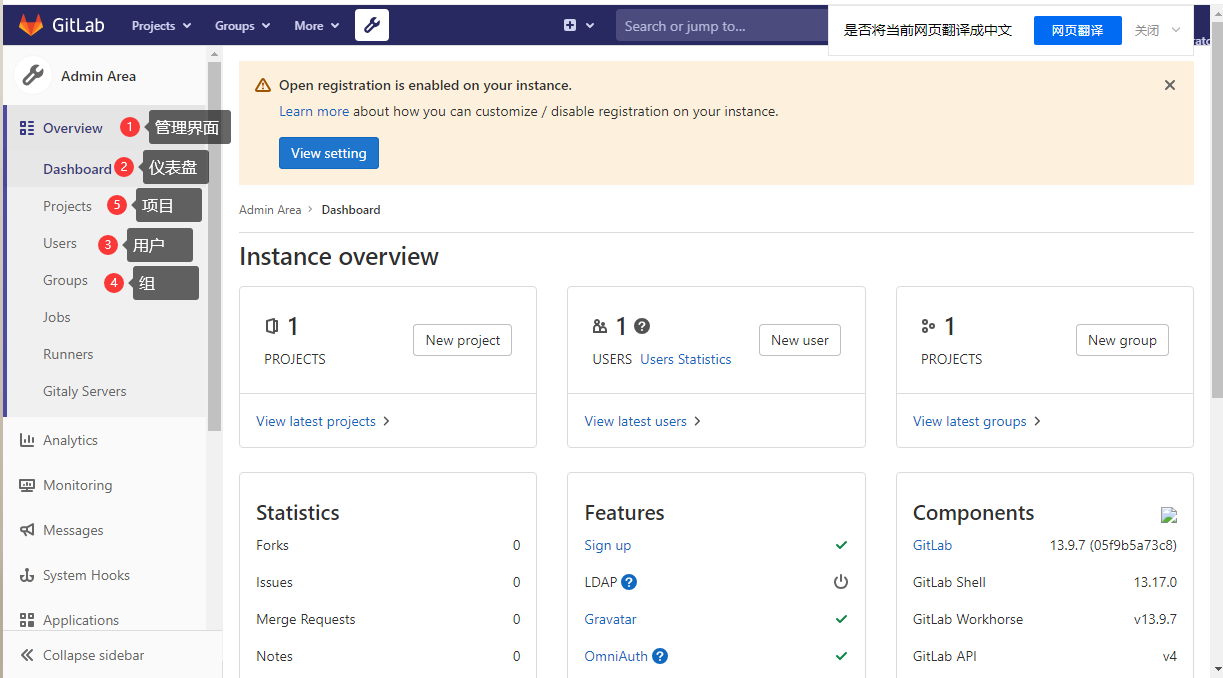Click the Applications grid icon
Viewport: 1223px width, 678px height.
point(27,620)
